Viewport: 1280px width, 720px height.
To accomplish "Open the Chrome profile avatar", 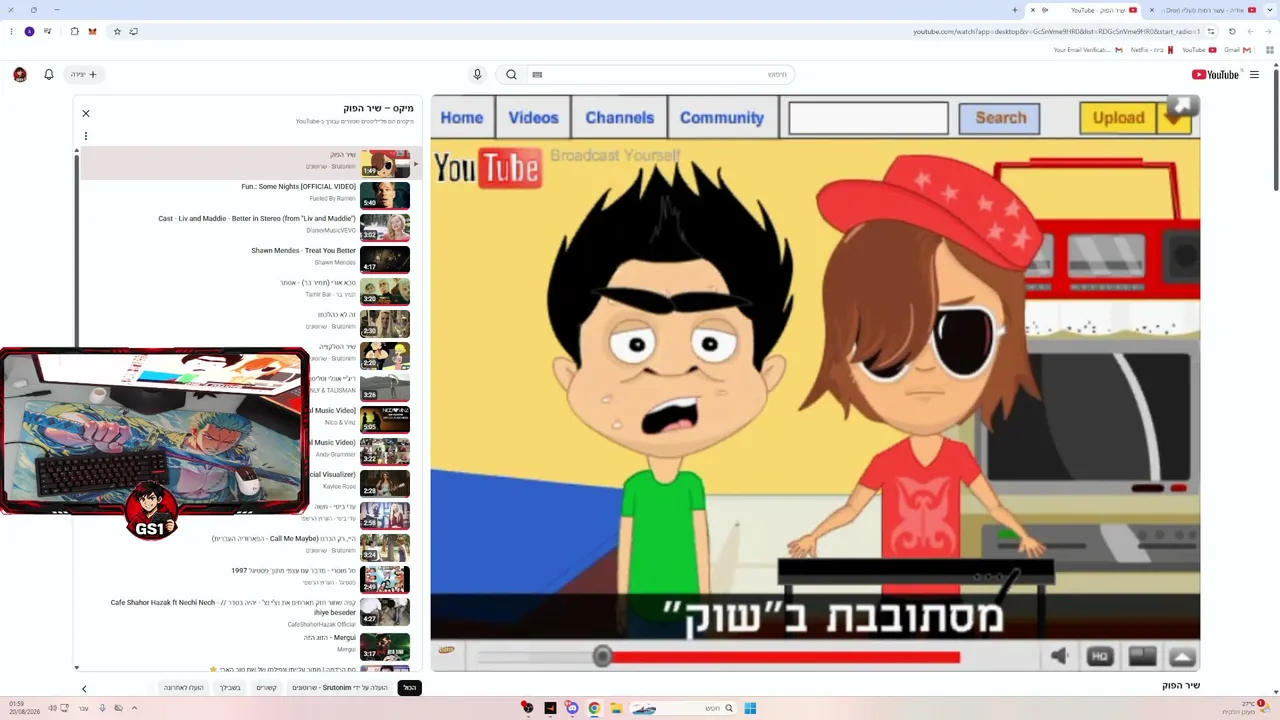I will click(x=29, y=31).
